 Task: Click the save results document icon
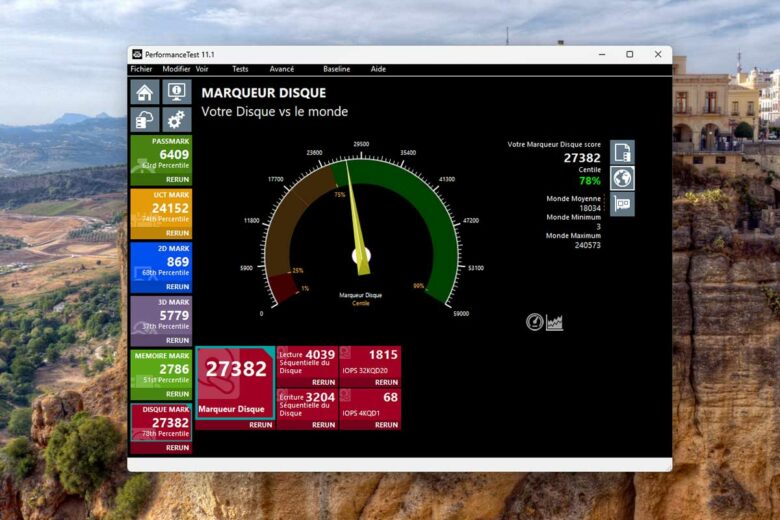pyautogui.click(x=622, y=152)
